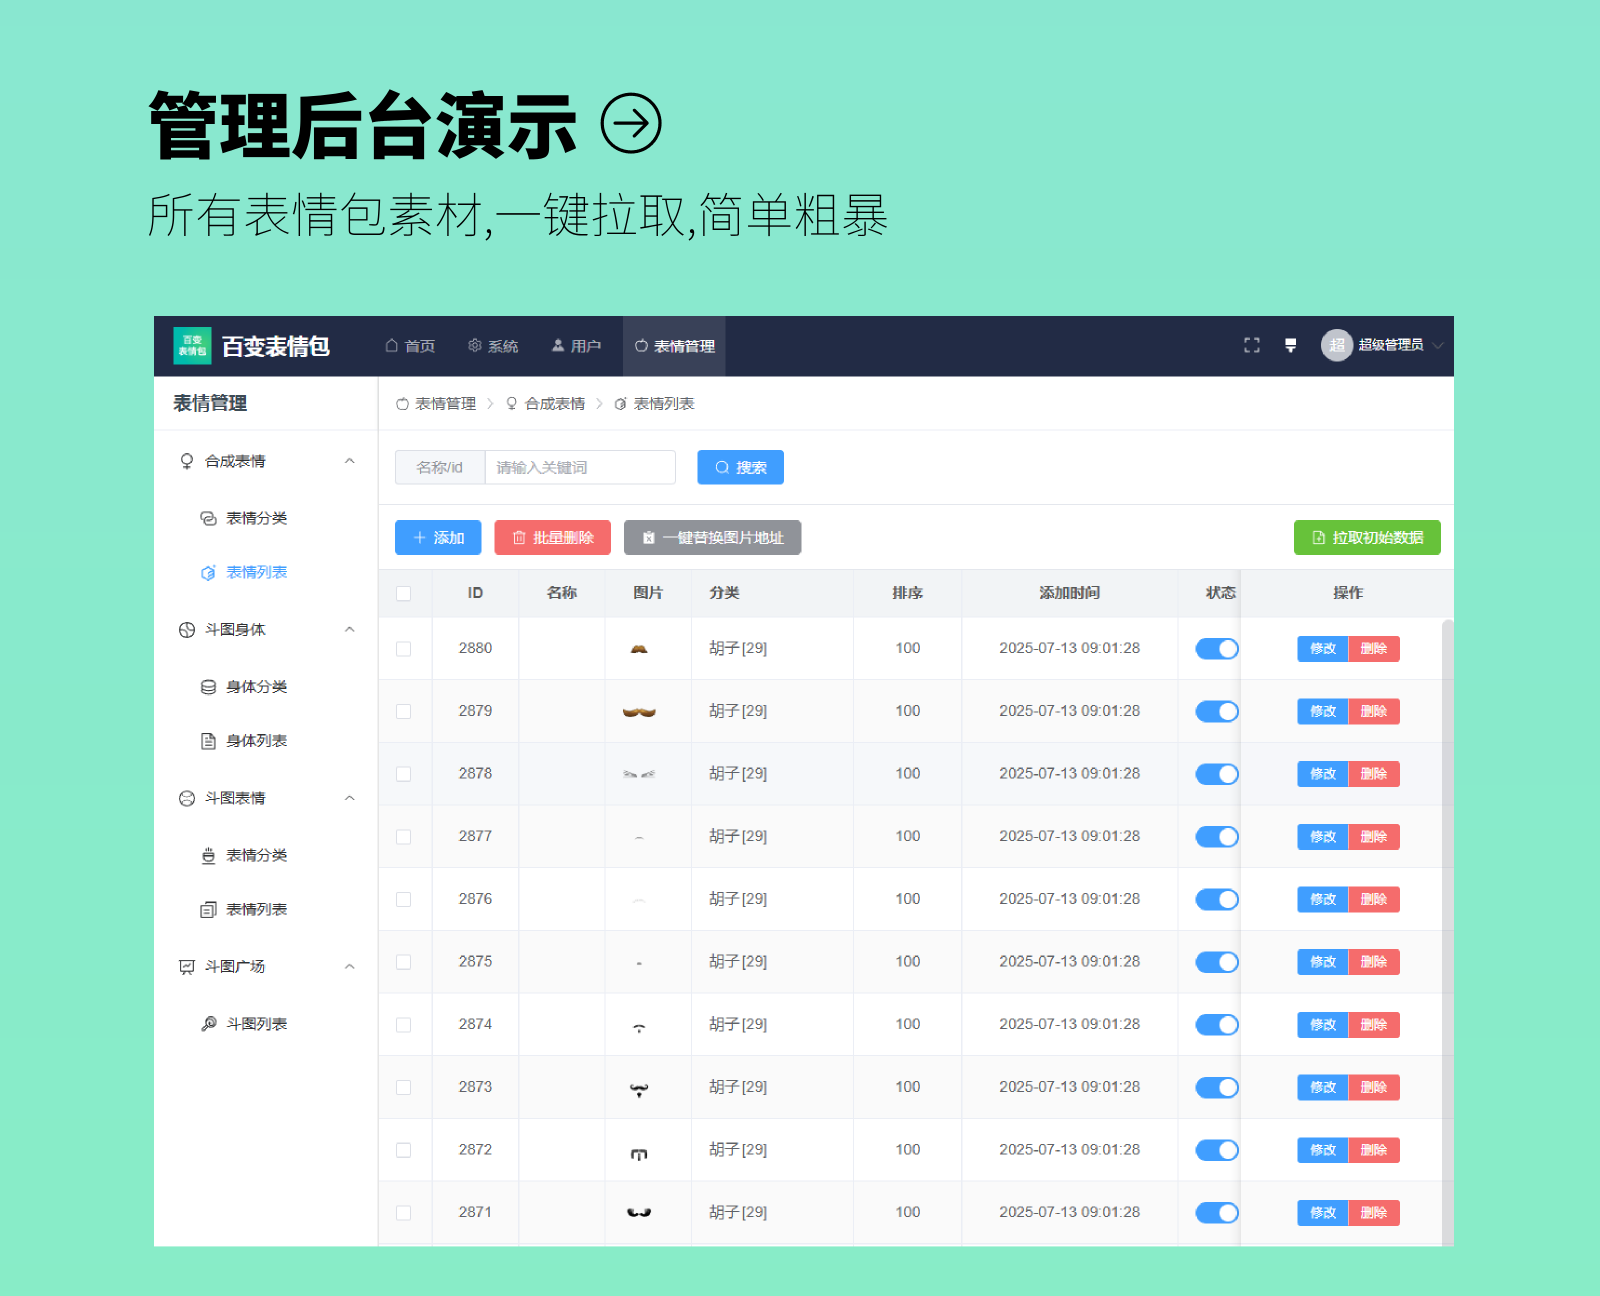Tick the select-all checkbox in table header
The width and height of the screenshot is (1600, 1296).
404,593
